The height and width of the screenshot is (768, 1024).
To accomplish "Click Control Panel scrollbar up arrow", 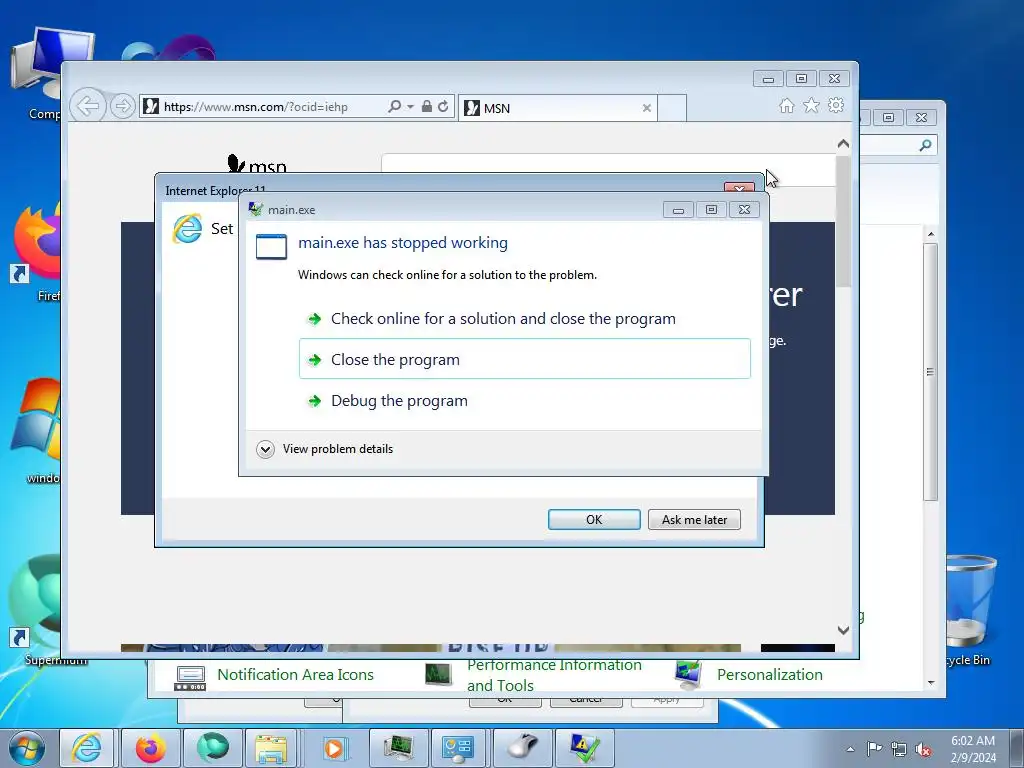I will click(931, 234).
